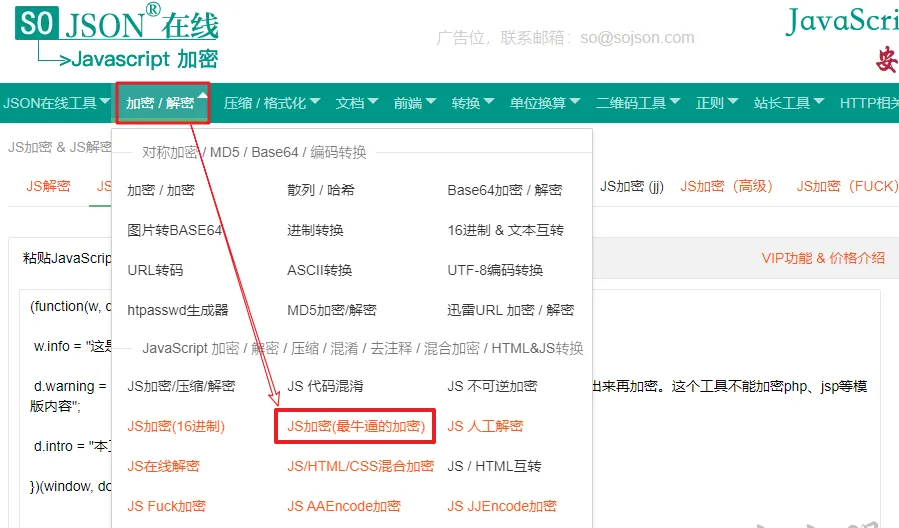The image size is (899, 528).
Task: Select 图片转BASE64 menu item
Action: pyautogui.click(x=174, y=230)
